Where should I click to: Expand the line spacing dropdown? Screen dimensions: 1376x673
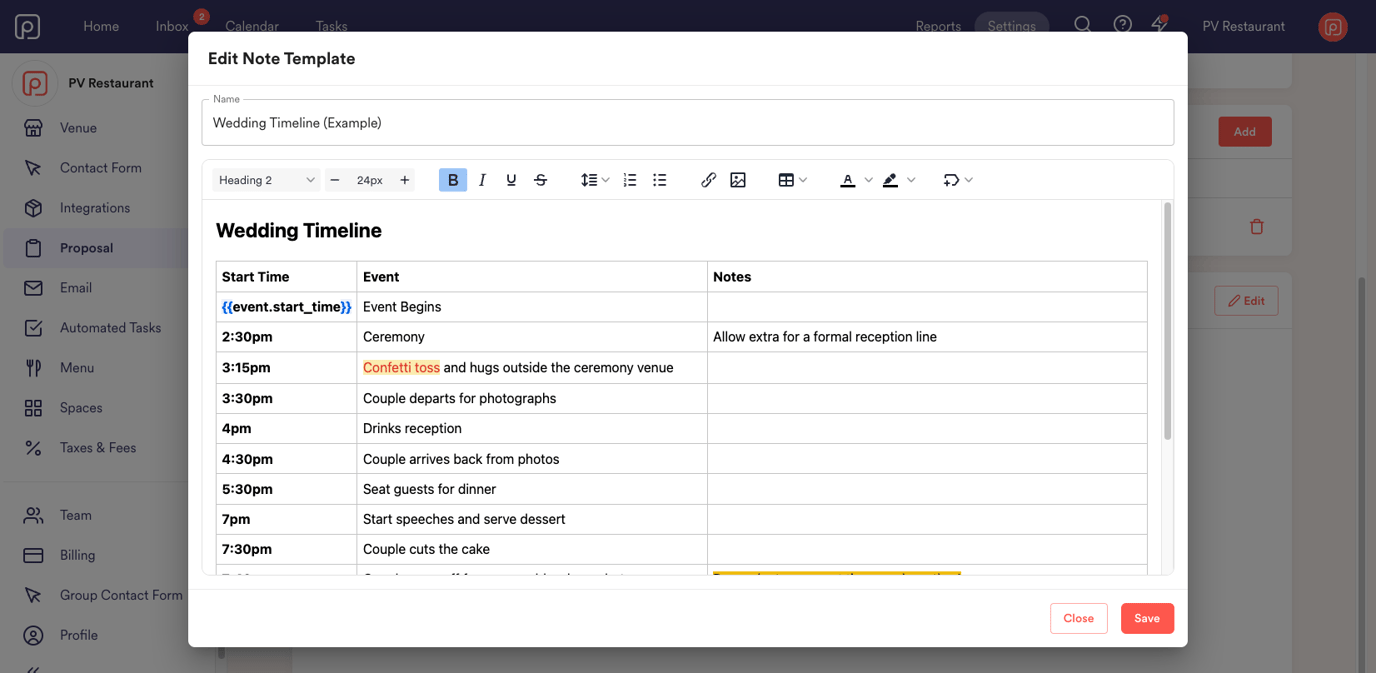click(x=595, y=180)
